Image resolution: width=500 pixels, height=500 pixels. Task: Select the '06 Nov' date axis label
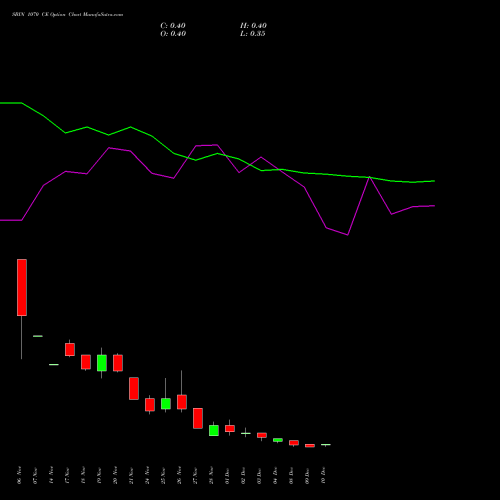point(19,475)
